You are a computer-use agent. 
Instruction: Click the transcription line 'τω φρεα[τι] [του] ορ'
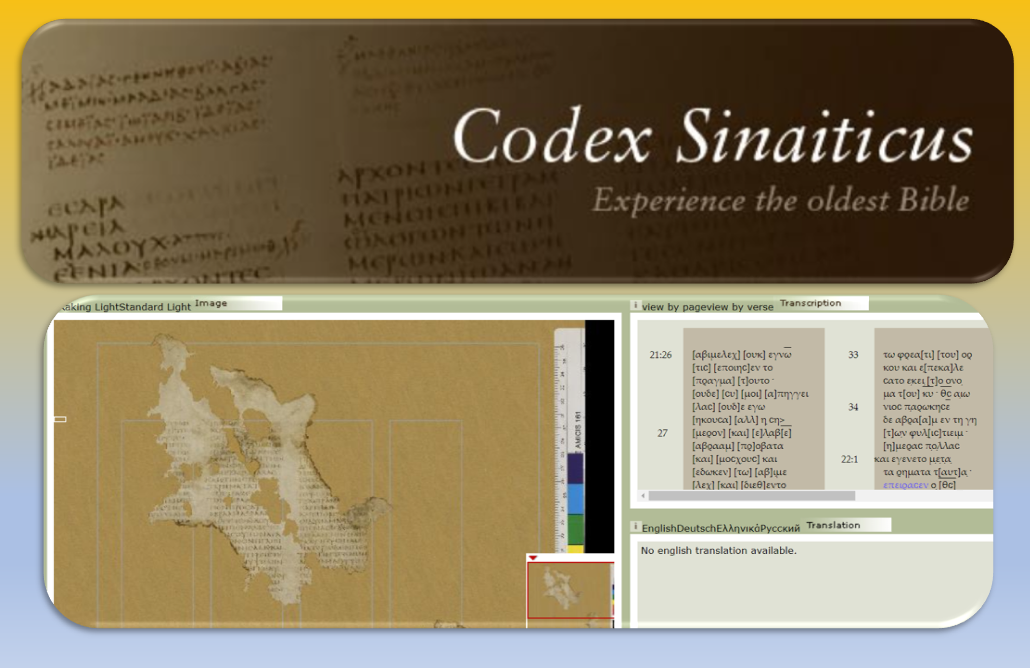[x=927, y=355]
